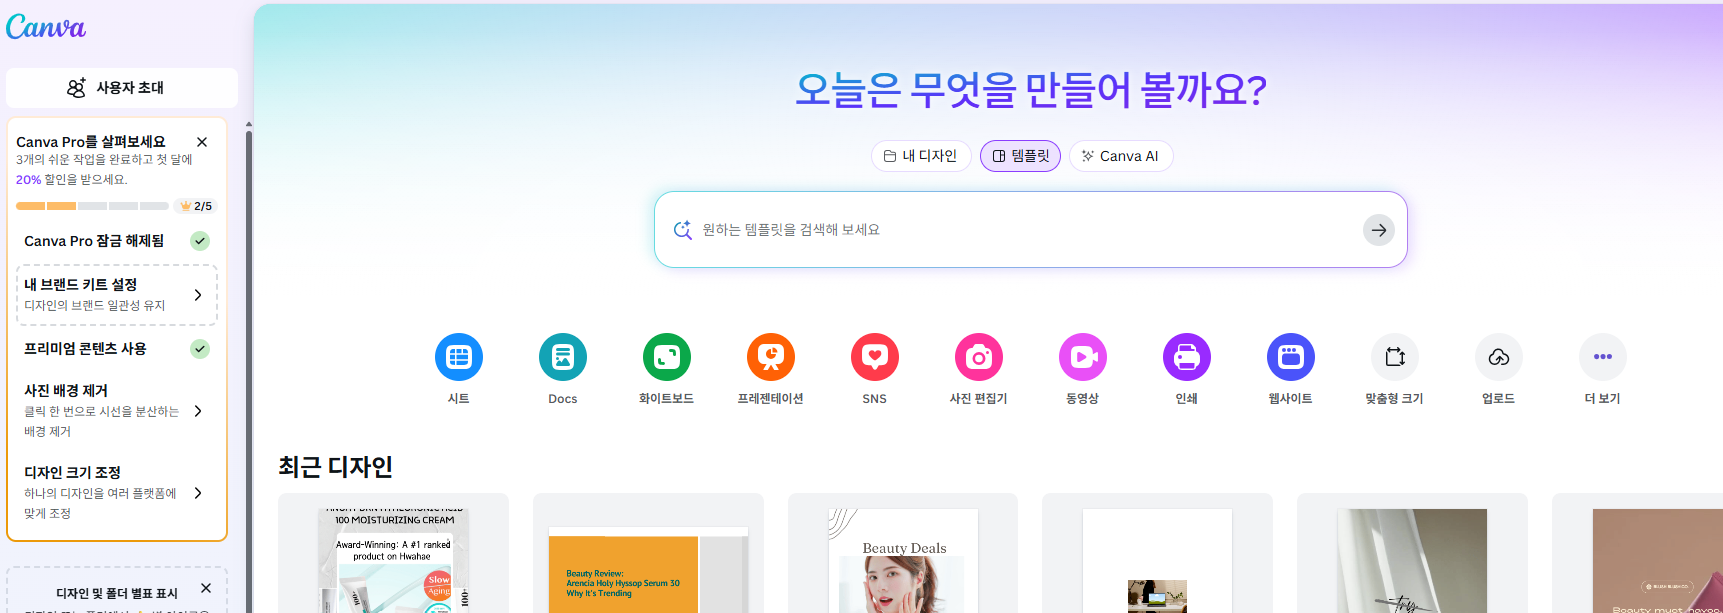Click the SNS heart icon
1723x613 pixels.
(x=875, y=357)
